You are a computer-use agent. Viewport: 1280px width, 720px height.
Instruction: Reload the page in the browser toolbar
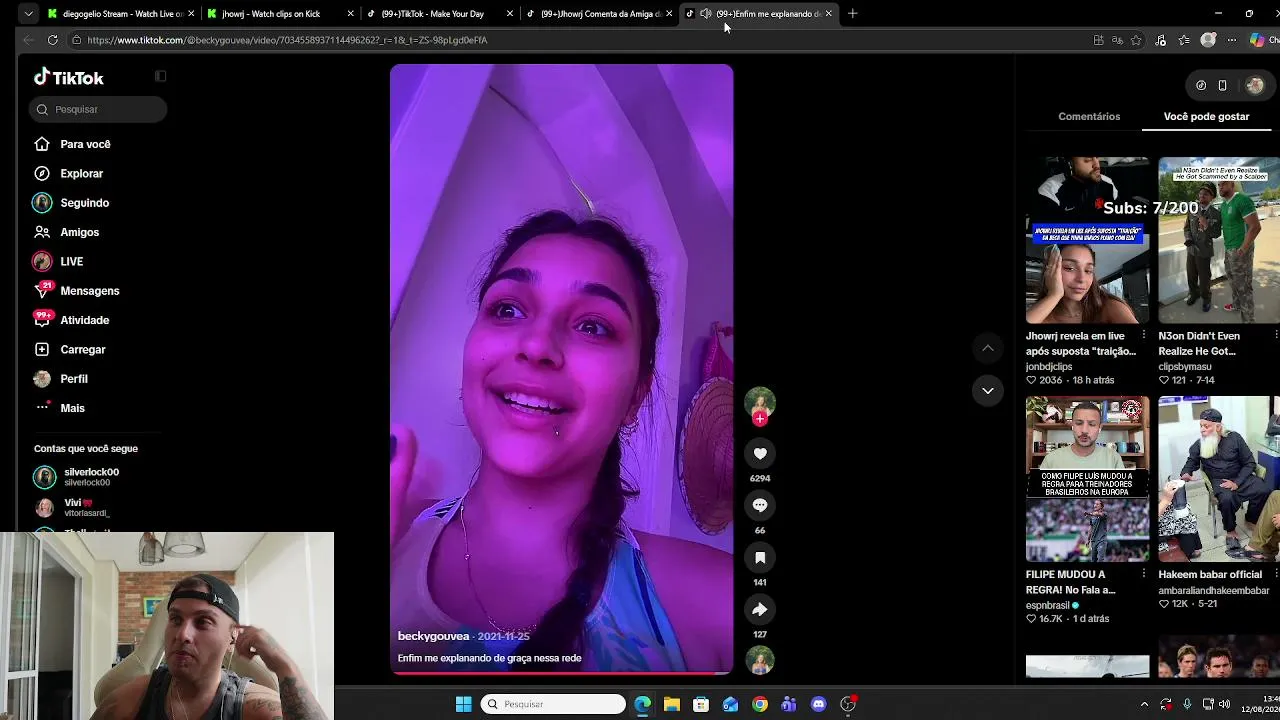click(x=52, y=40)
